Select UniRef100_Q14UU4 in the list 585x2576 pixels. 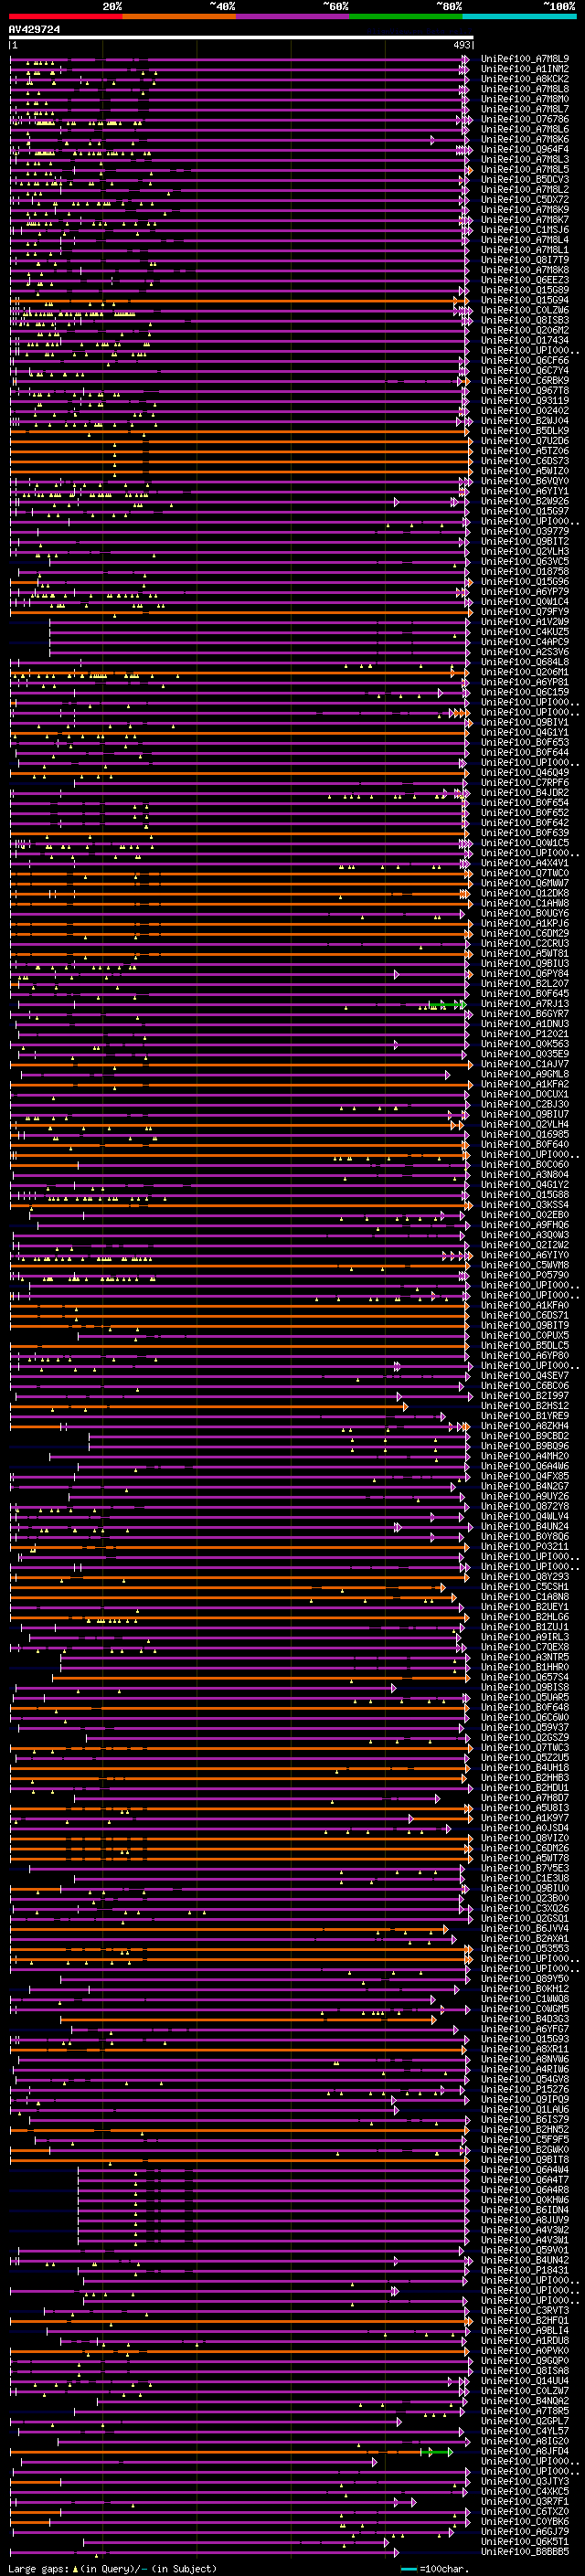tap(525, 2381)
